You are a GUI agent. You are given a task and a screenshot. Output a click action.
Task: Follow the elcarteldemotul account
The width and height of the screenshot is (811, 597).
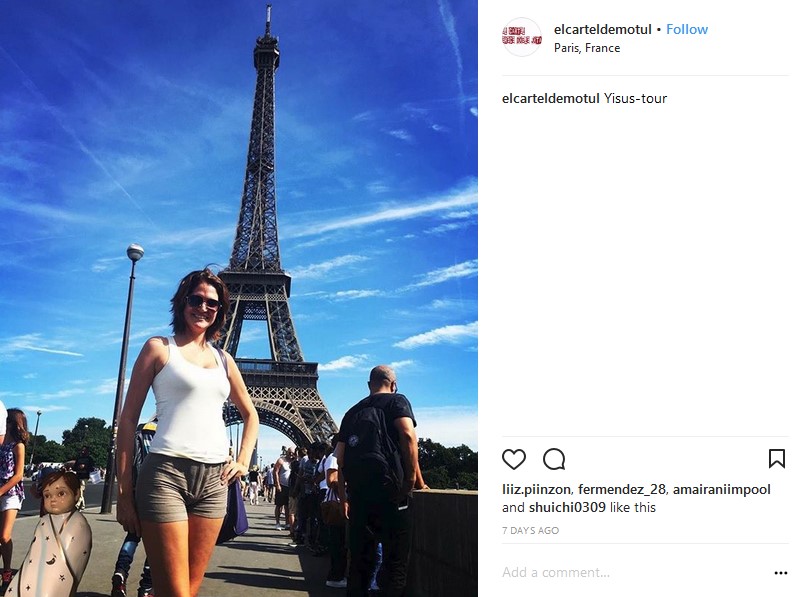pyautogui.click(x=687, y=29)
